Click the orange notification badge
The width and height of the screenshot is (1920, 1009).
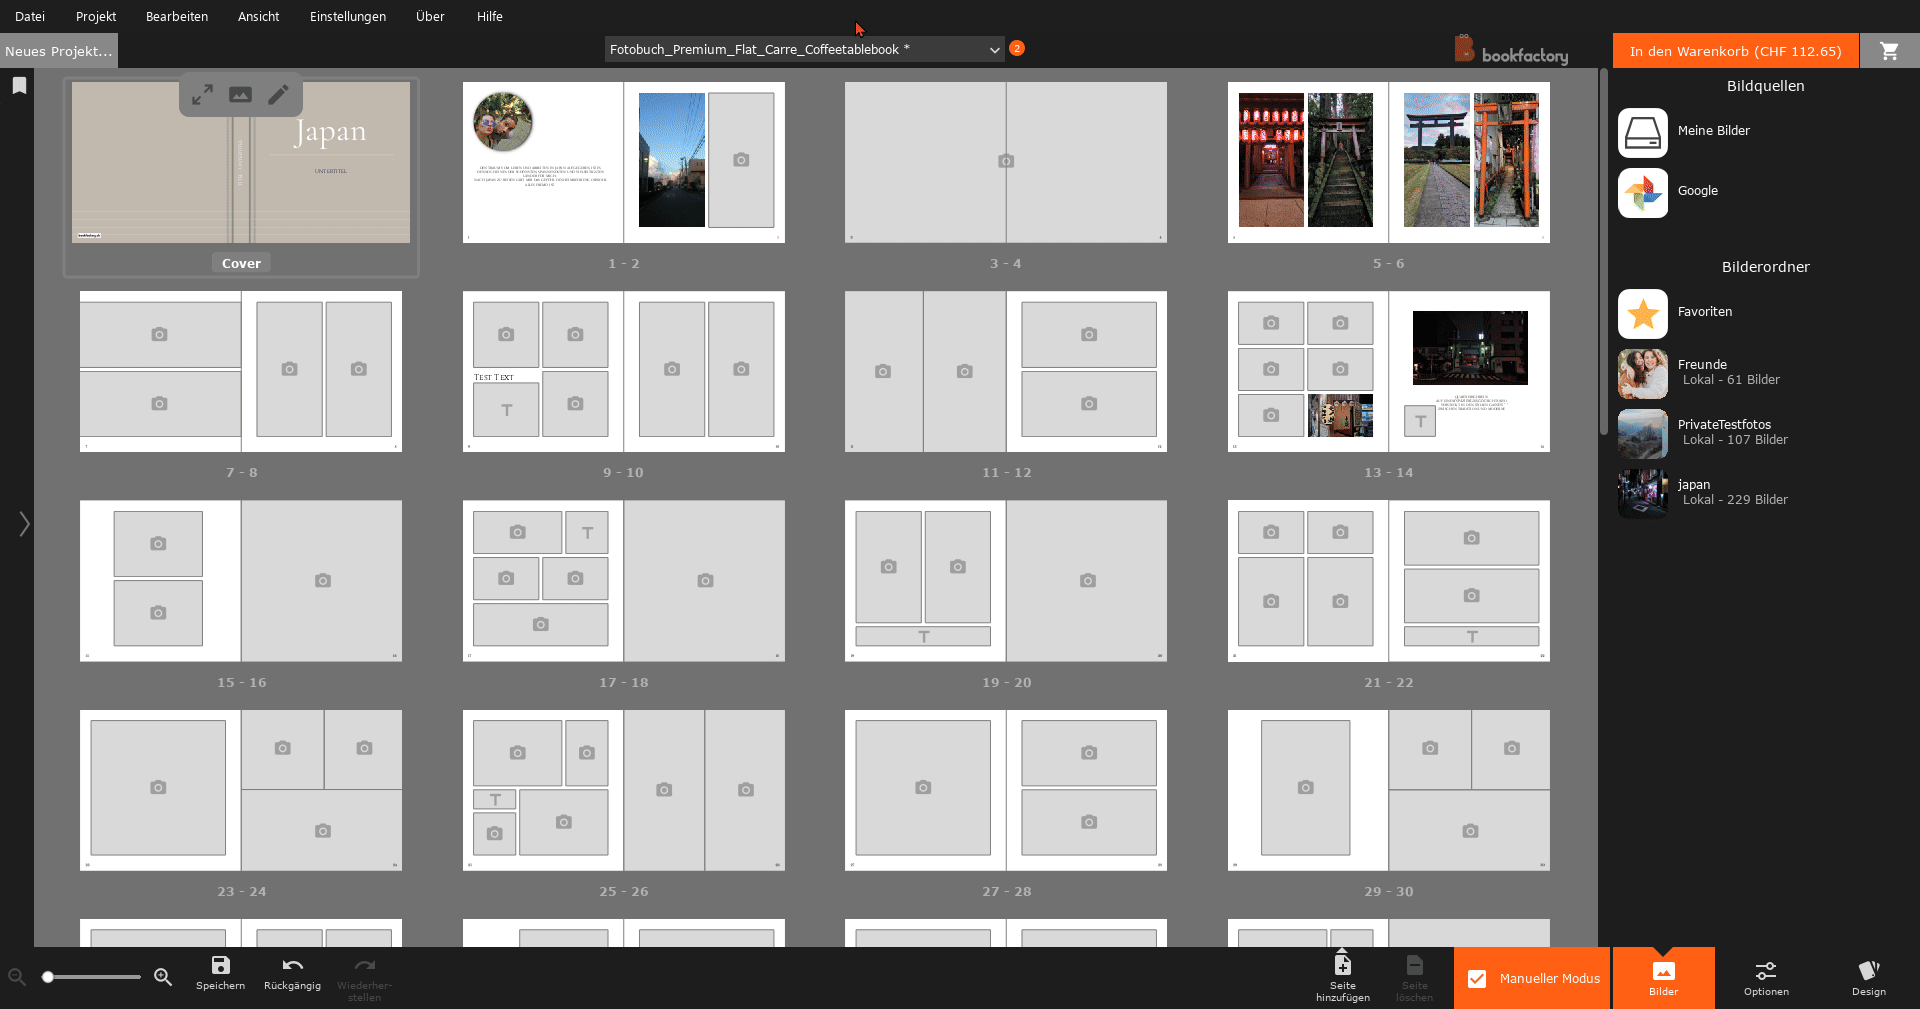click(1017, 48)
